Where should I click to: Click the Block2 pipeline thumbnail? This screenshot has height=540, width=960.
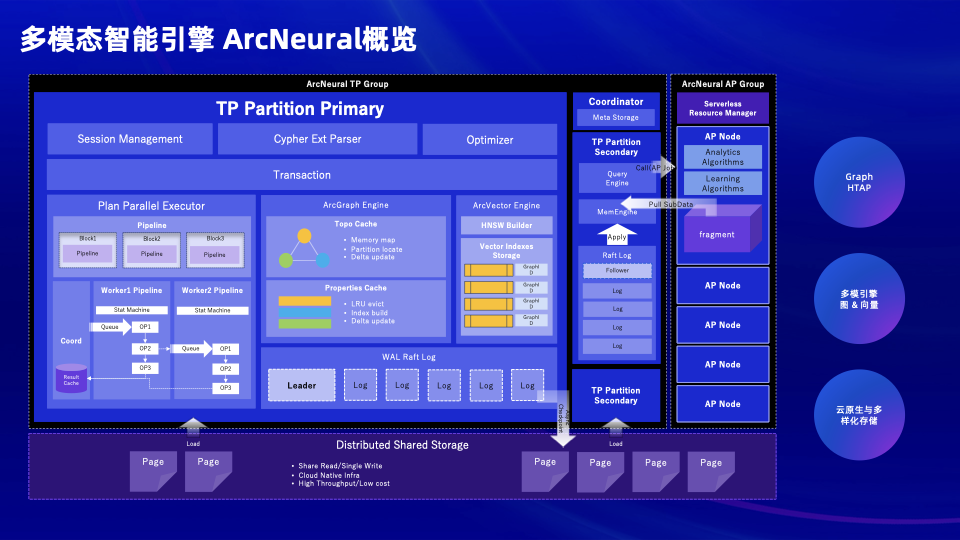tap(151, 250)
